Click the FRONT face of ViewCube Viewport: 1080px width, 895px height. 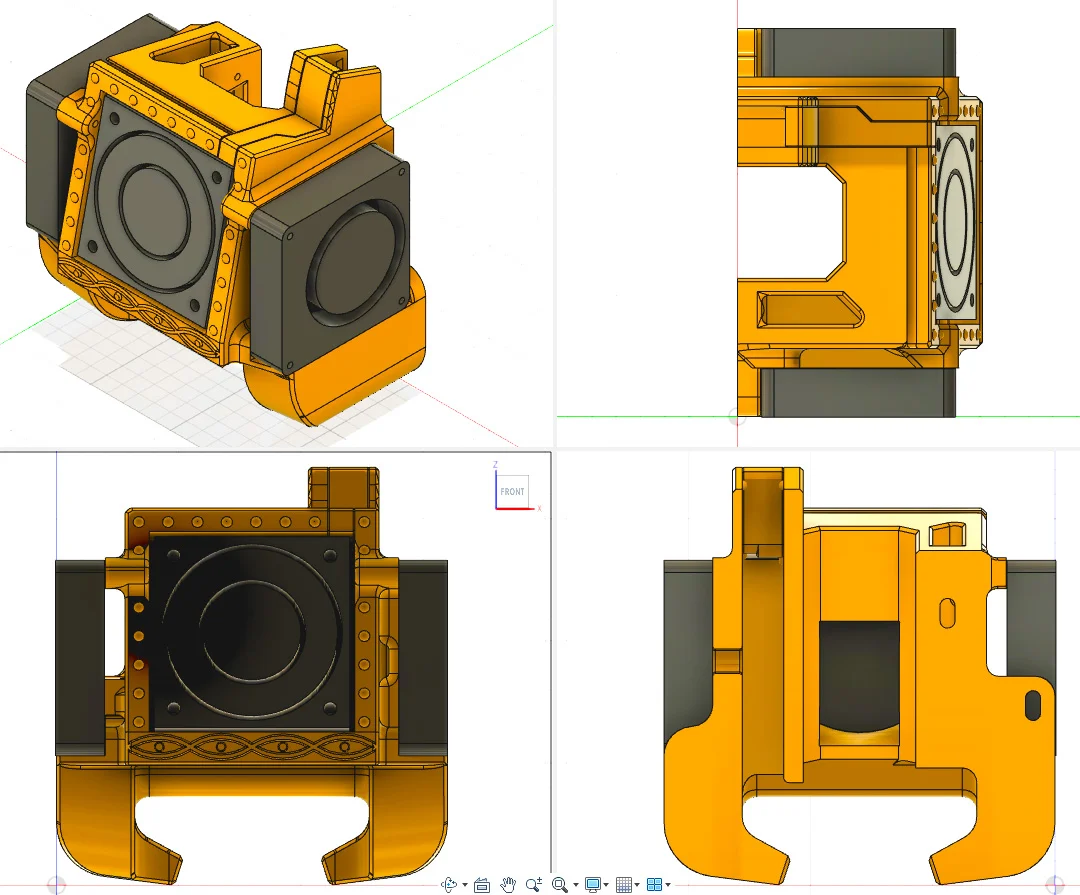(x=512, y=491)
